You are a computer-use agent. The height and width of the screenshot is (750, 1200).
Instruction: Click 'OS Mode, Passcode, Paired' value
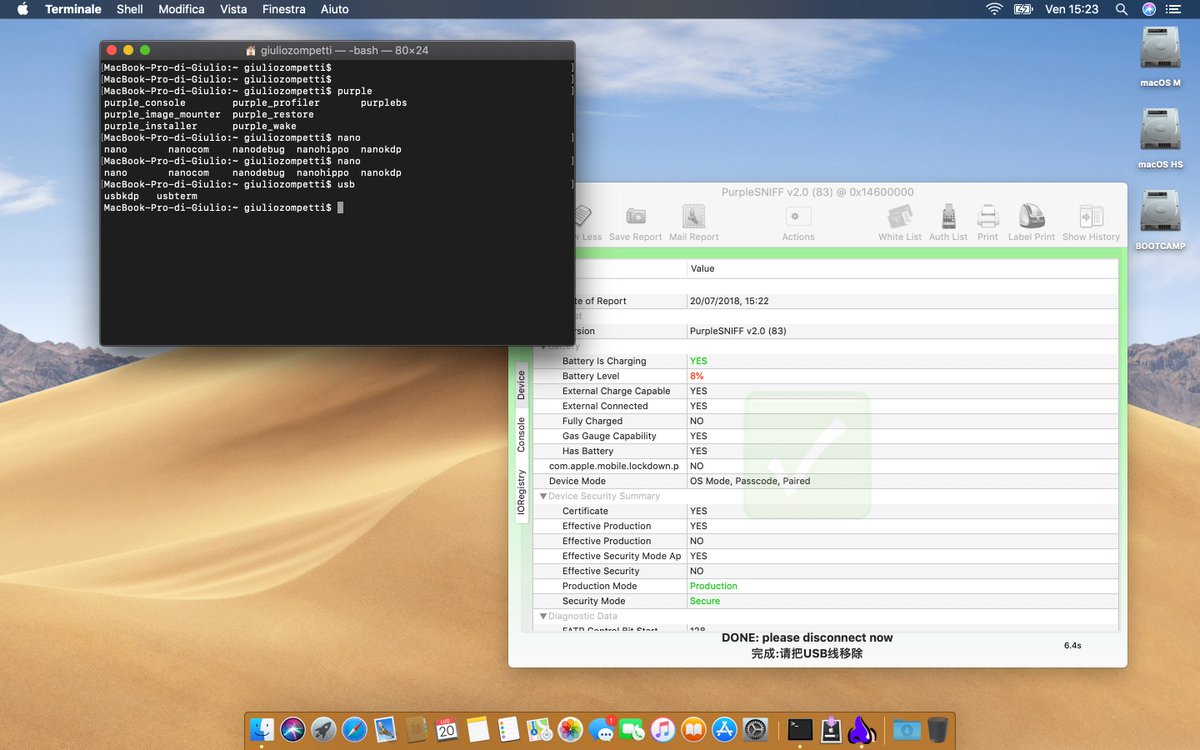click(750, 481)
